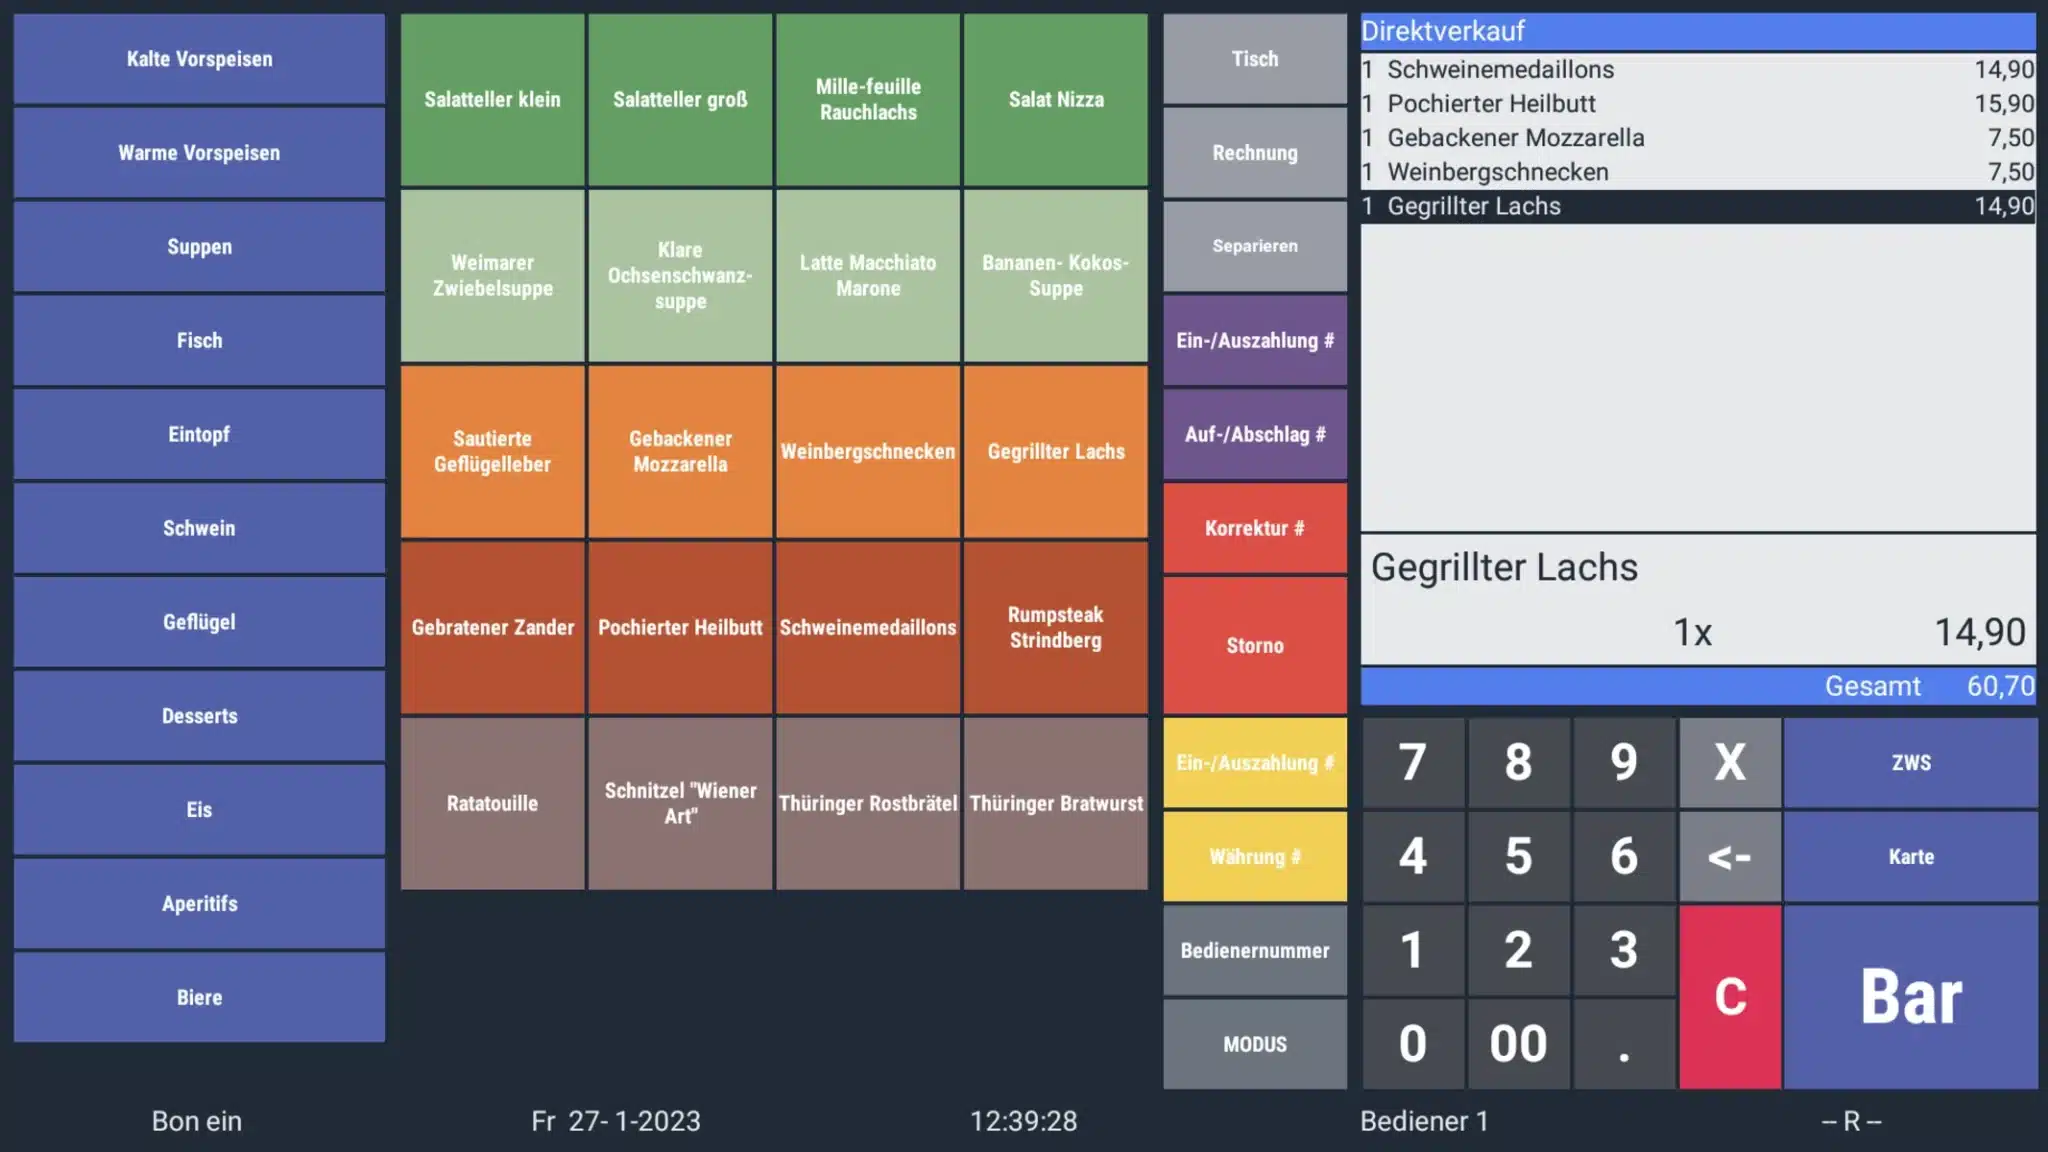The width and height of the screenshot is (2048, 1152).
Task: Enter Bedienernummer operator number field
Action: click(x=1253, y=951)
